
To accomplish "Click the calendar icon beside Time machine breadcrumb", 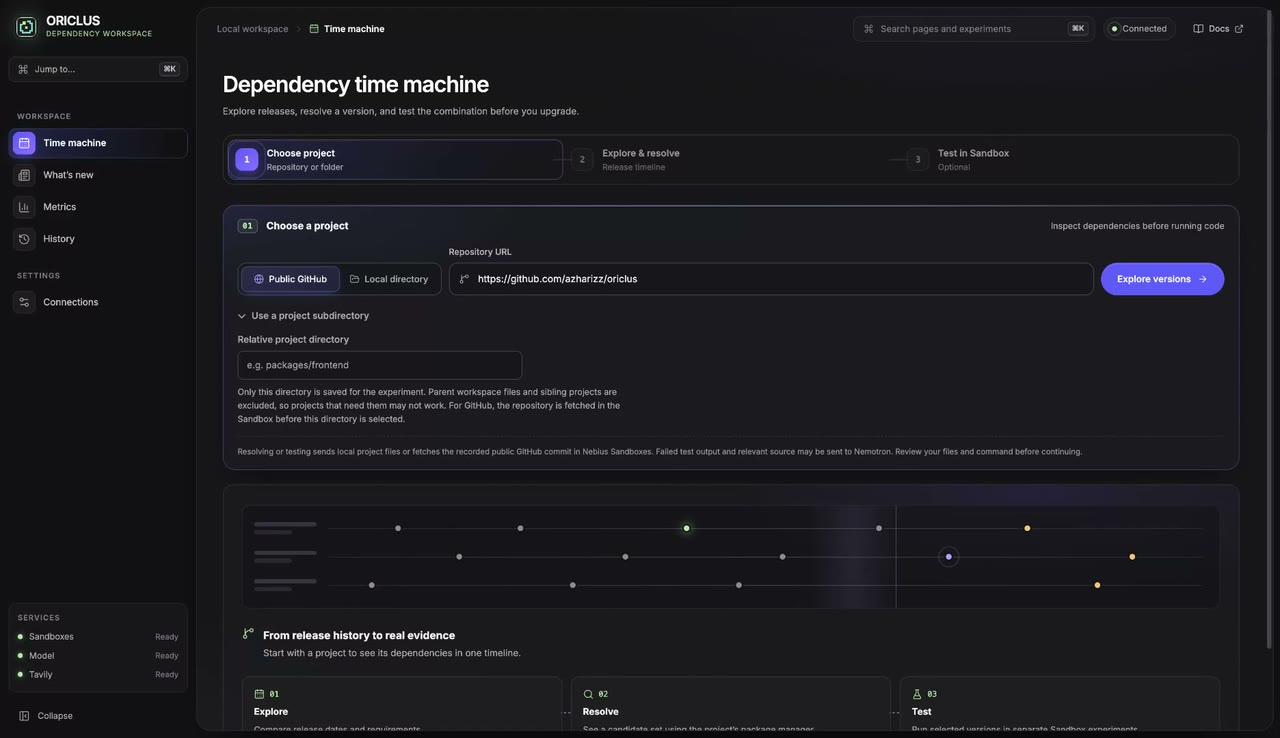I will (314, 29).
